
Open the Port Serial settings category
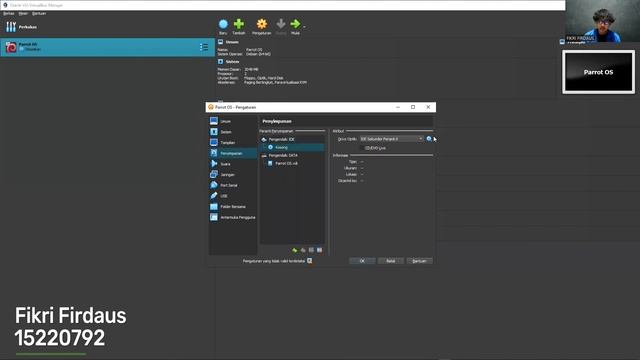233,185
